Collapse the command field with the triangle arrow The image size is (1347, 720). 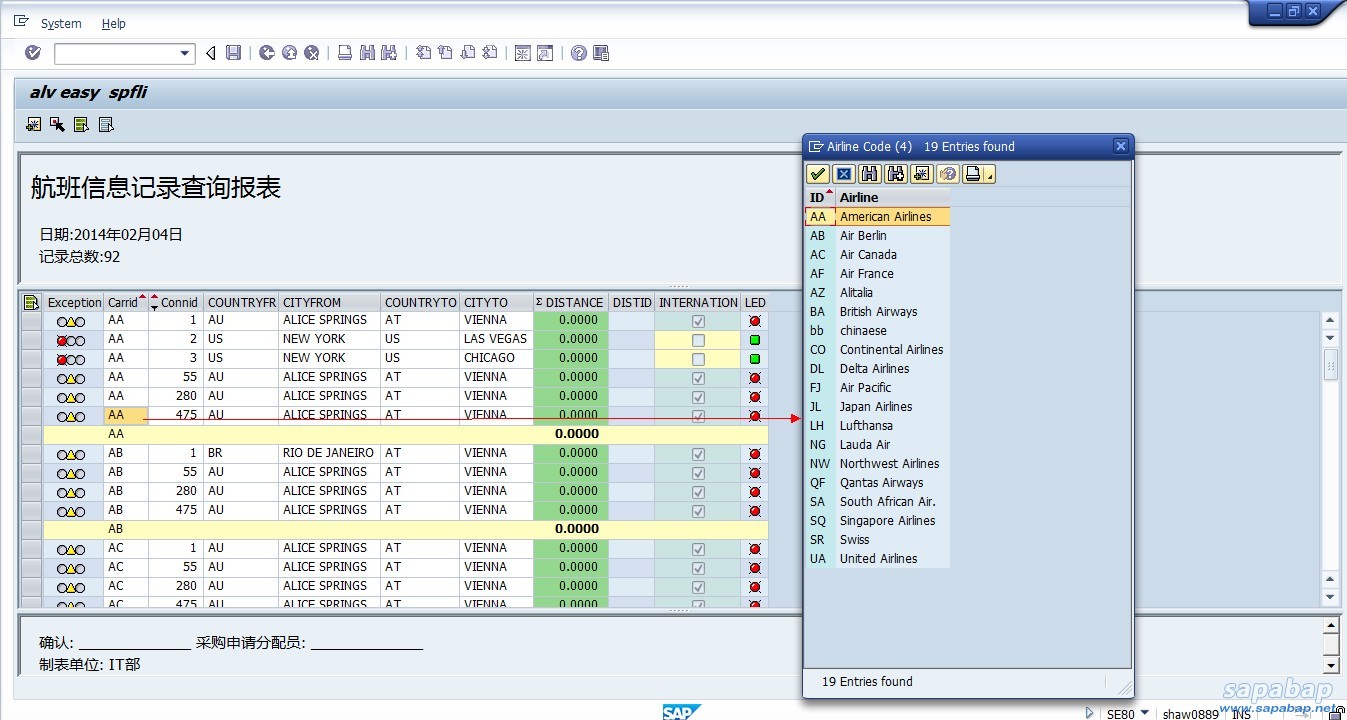coord(210,53)
